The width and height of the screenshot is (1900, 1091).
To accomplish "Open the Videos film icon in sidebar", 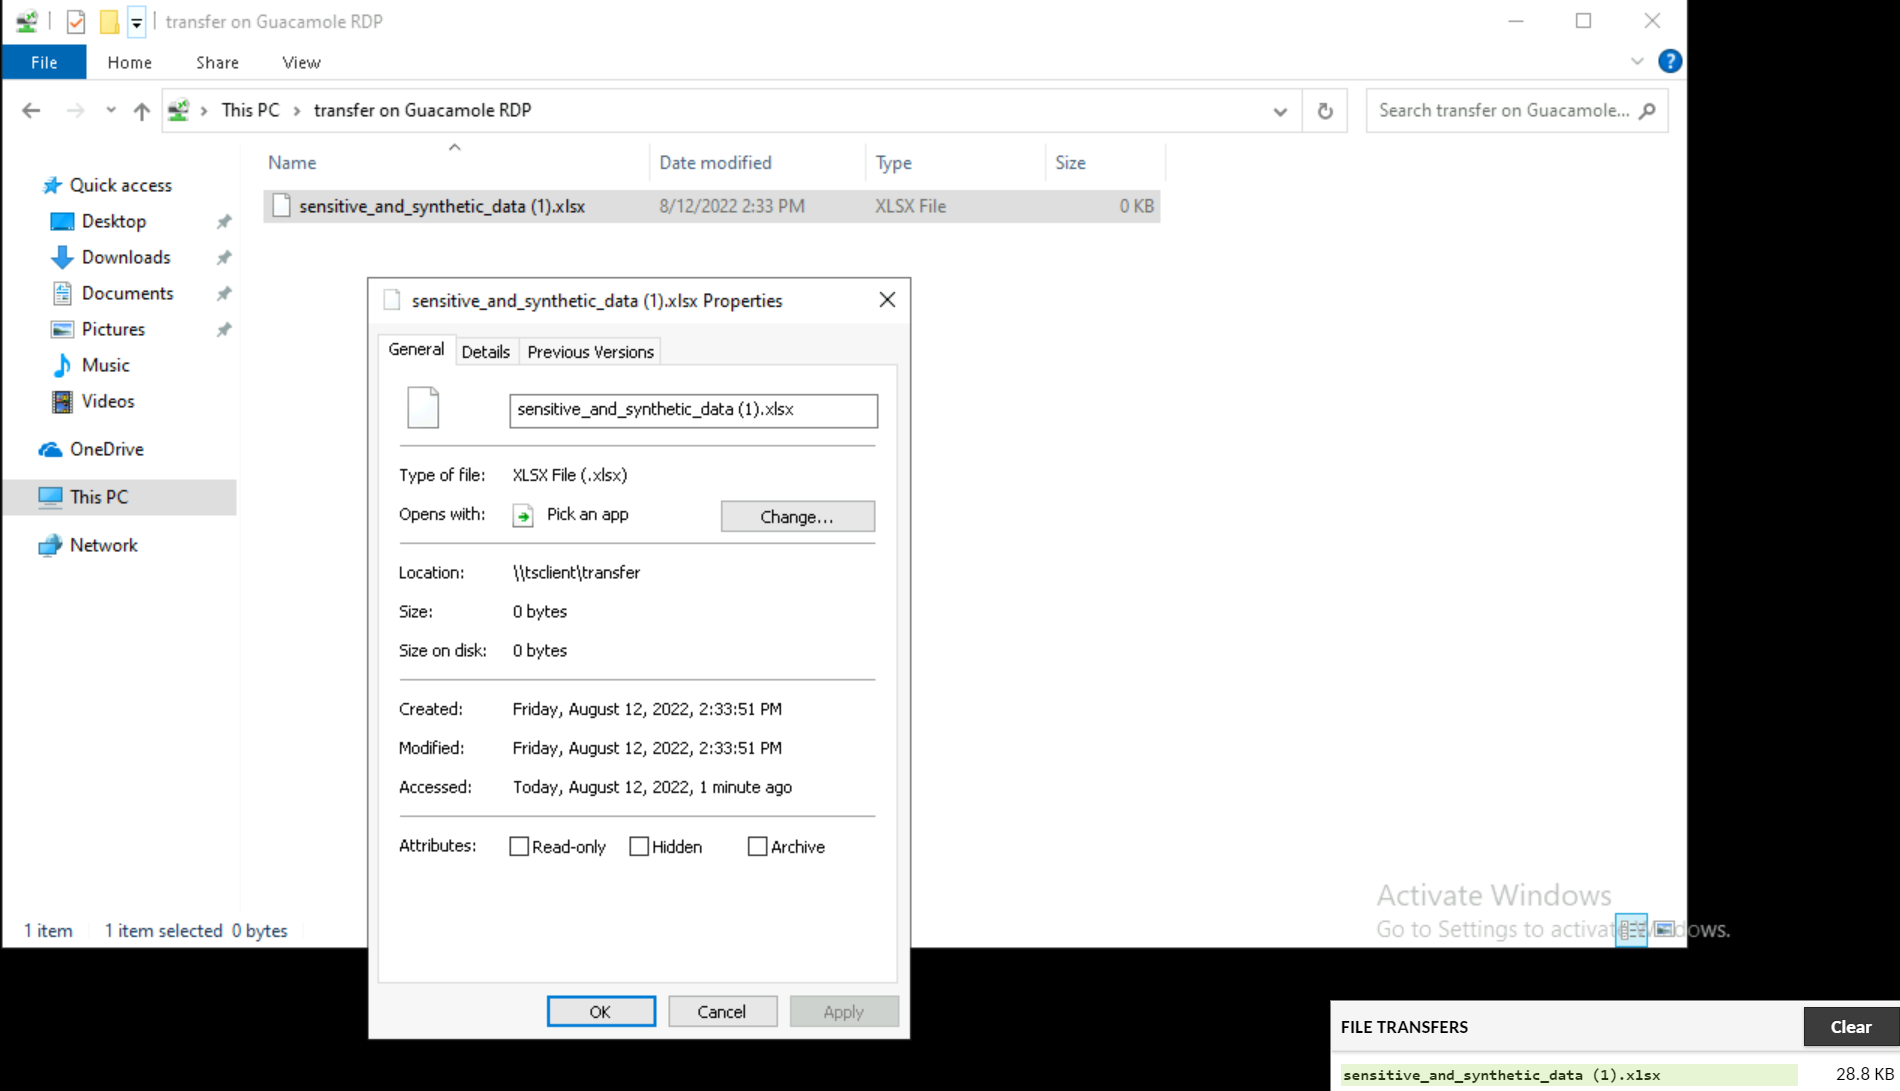I will [x=62, y=401].
